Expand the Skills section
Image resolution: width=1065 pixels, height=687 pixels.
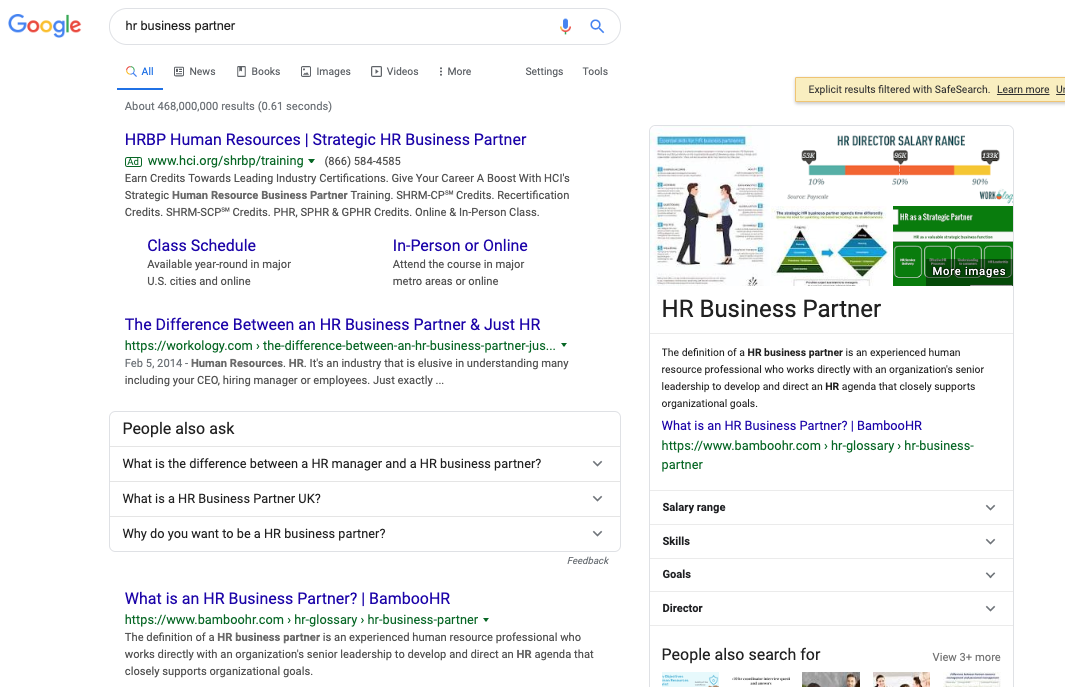830,541
